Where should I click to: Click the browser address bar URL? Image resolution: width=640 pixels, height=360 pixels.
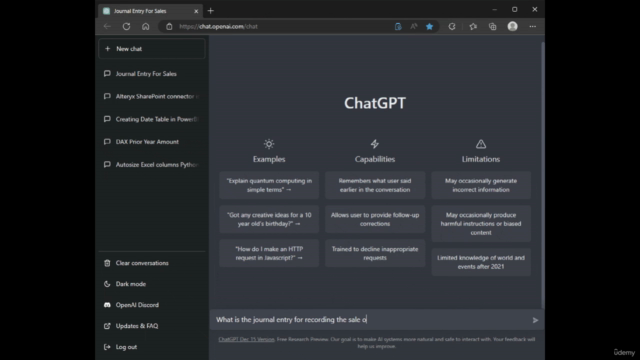(218, 27)
